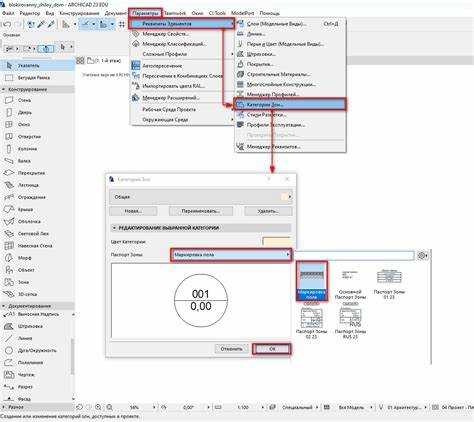Open the Паспорт Зоны dropdown

coord(231,255)
